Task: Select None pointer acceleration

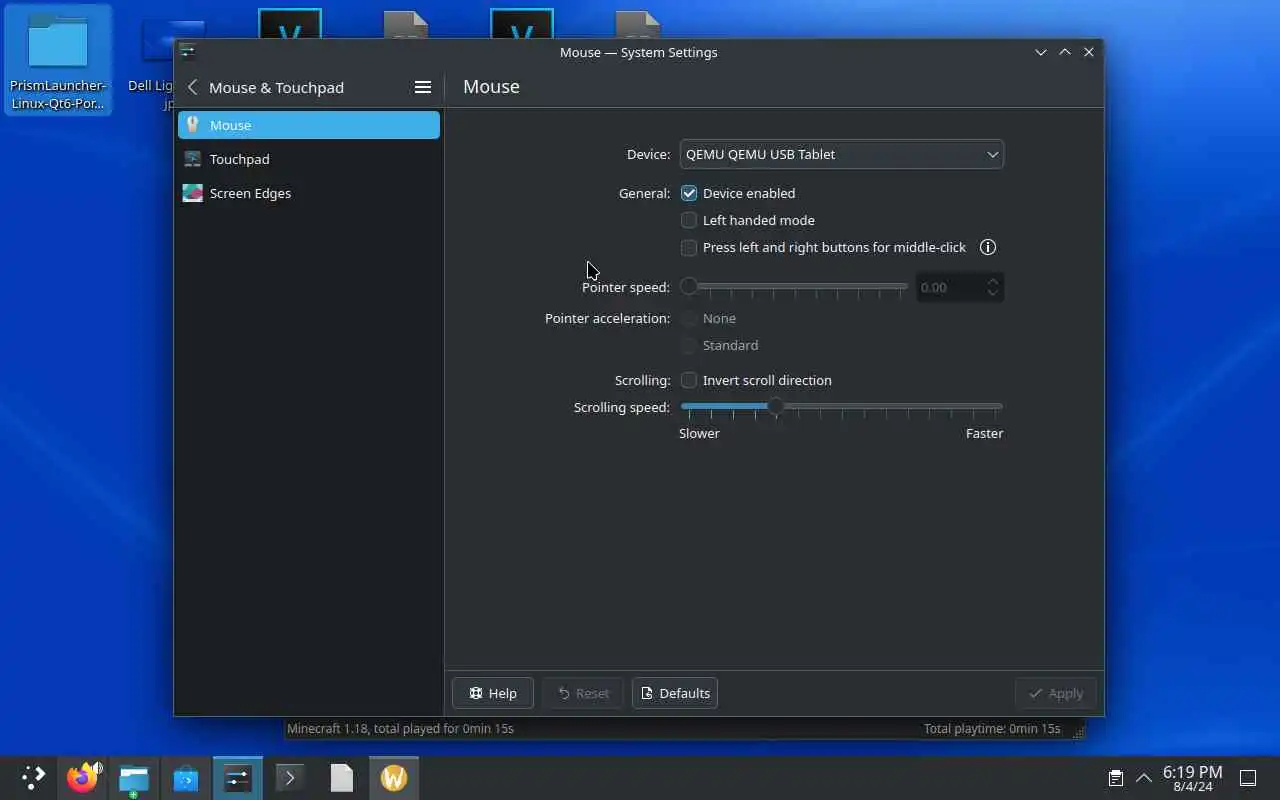Action: click(x=689, y=318)
